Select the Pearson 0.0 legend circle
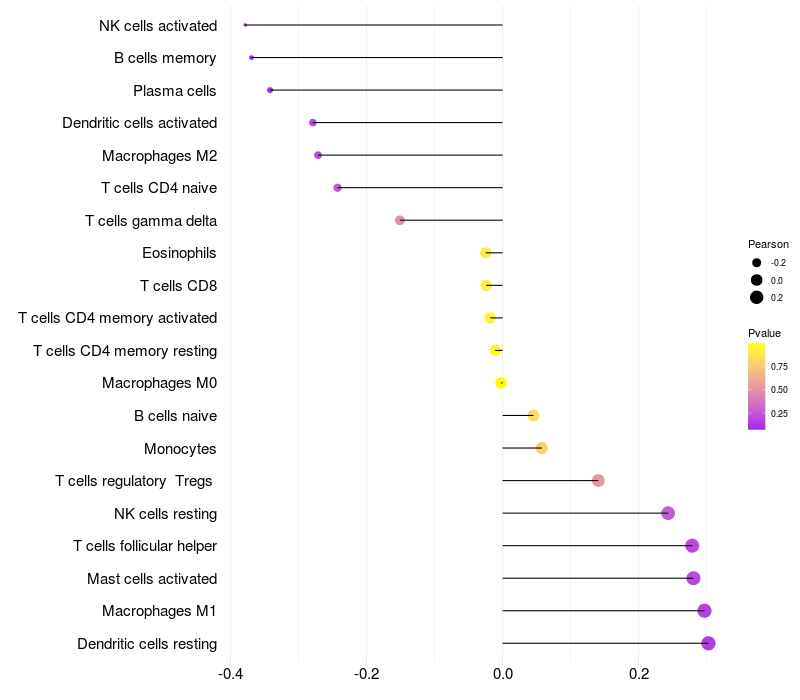 point(757,280)
